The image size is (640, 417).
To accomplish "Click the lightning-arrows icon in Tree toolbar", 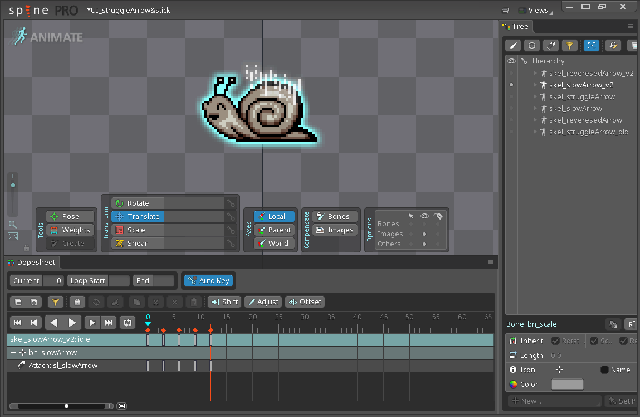I will 613,46.
